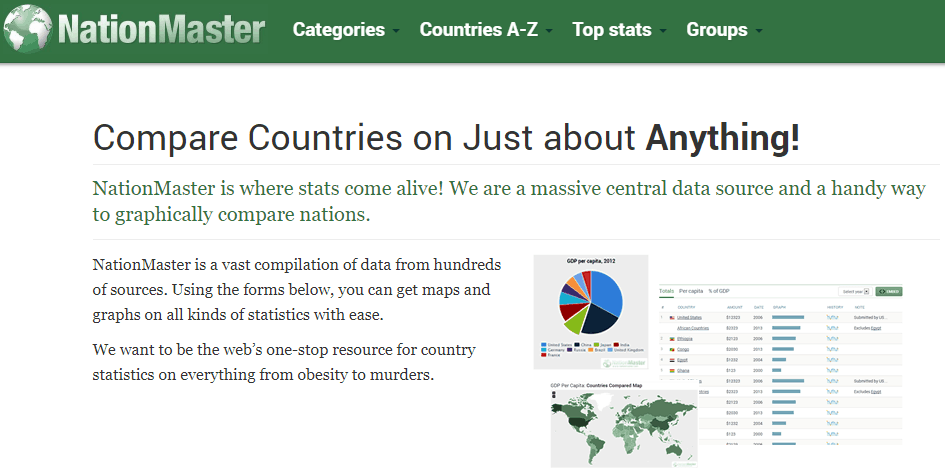This screenshot has width=945, height=474.
Task: Click the 'Compare Countries on Just about Anything!' heading
Action: (x=446, y=137)
